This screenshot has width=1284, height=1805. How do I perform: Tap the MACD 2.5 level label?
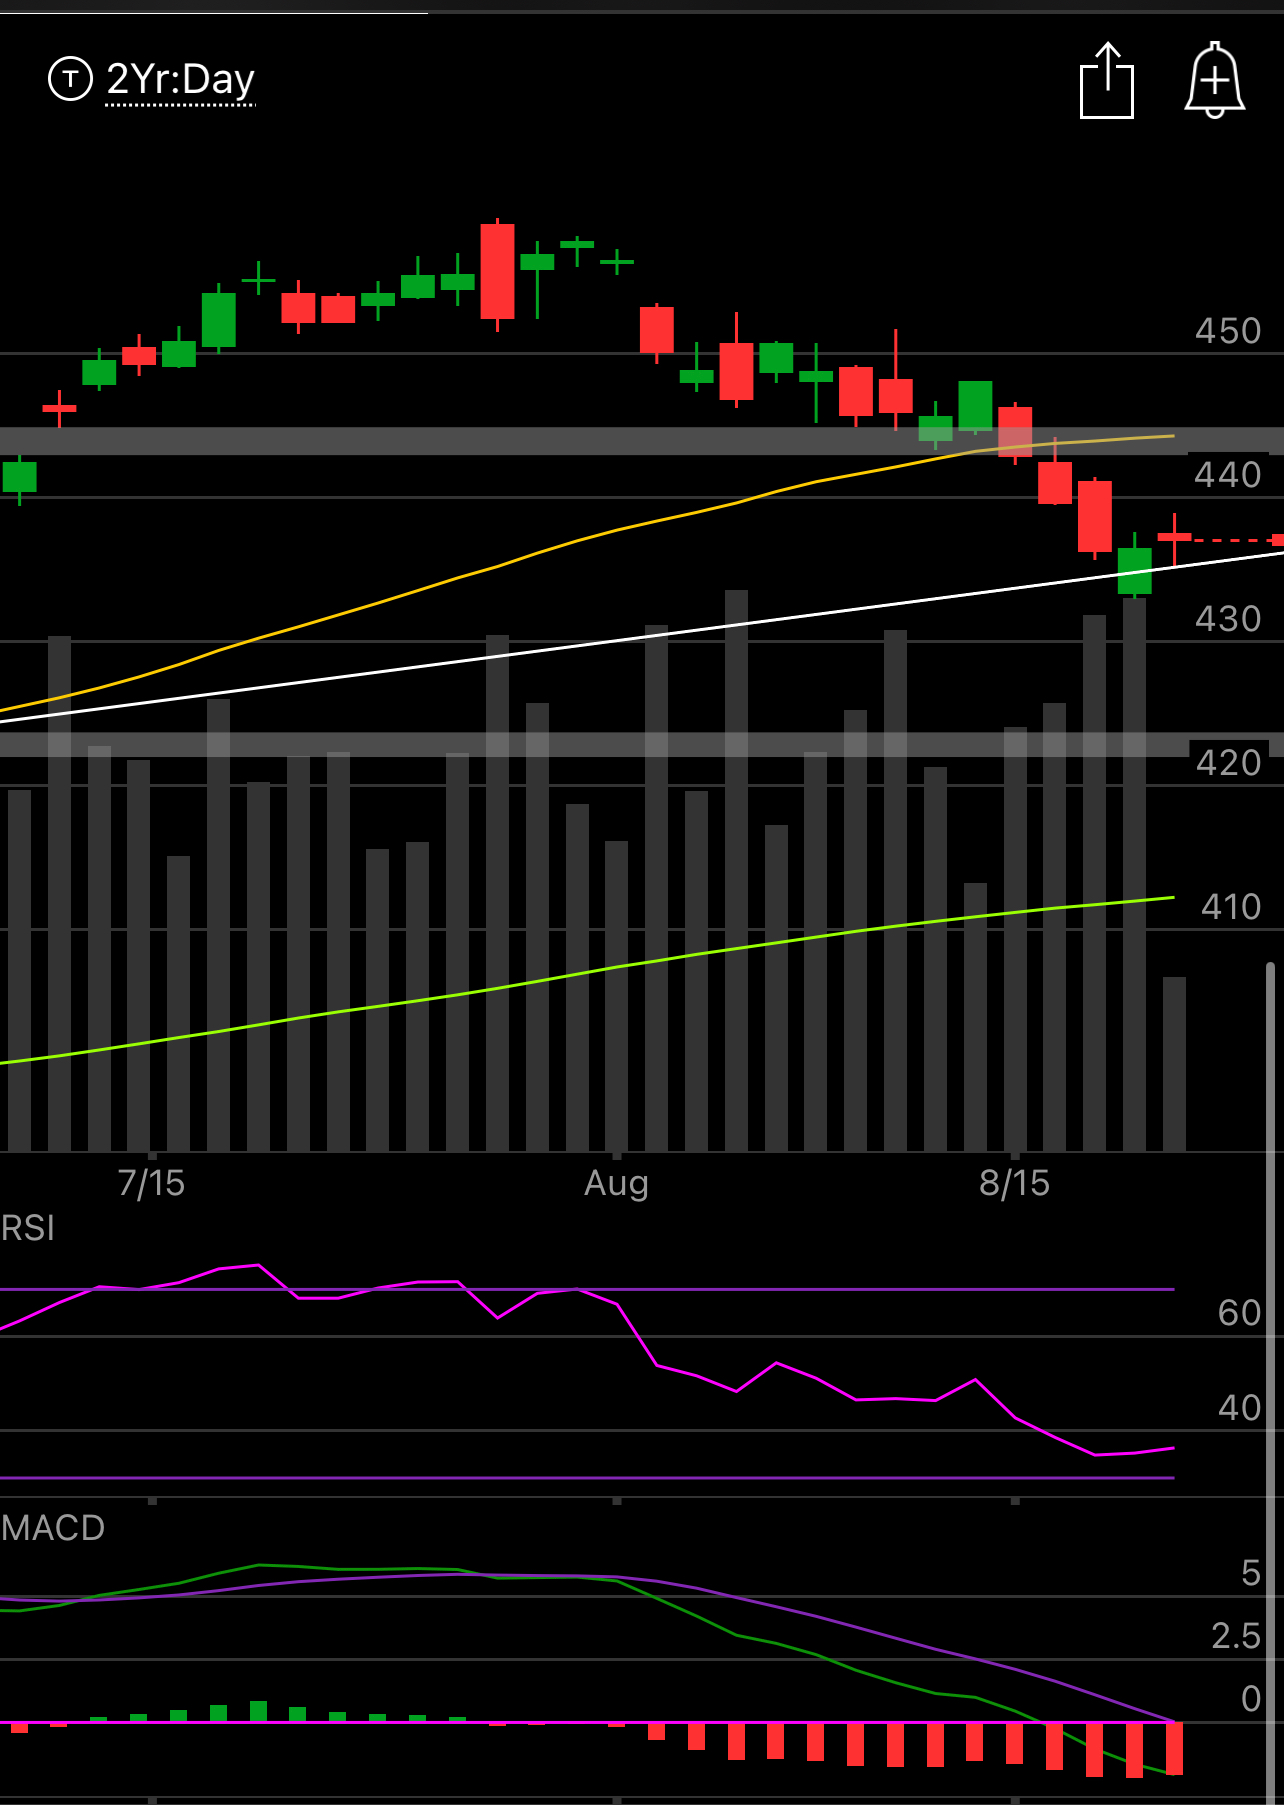pos(1236,1636)
